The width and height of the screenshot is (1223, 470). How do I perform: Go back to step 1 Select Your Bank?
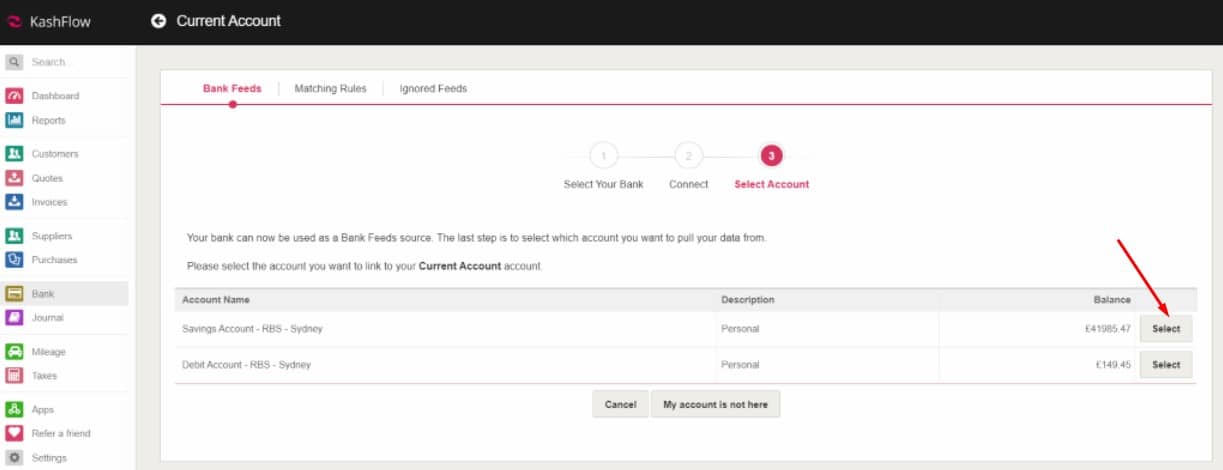(604, 156)
